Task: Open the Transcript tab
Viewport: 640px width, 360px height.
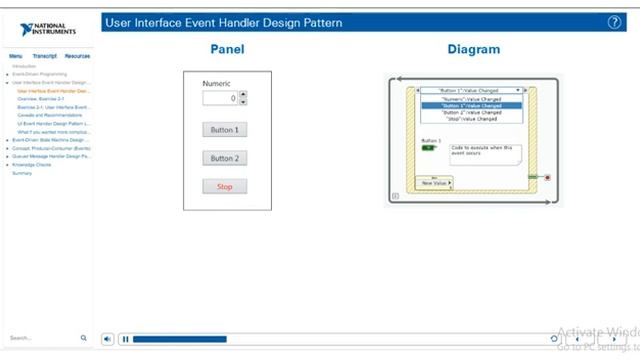Action: [44, 56]
